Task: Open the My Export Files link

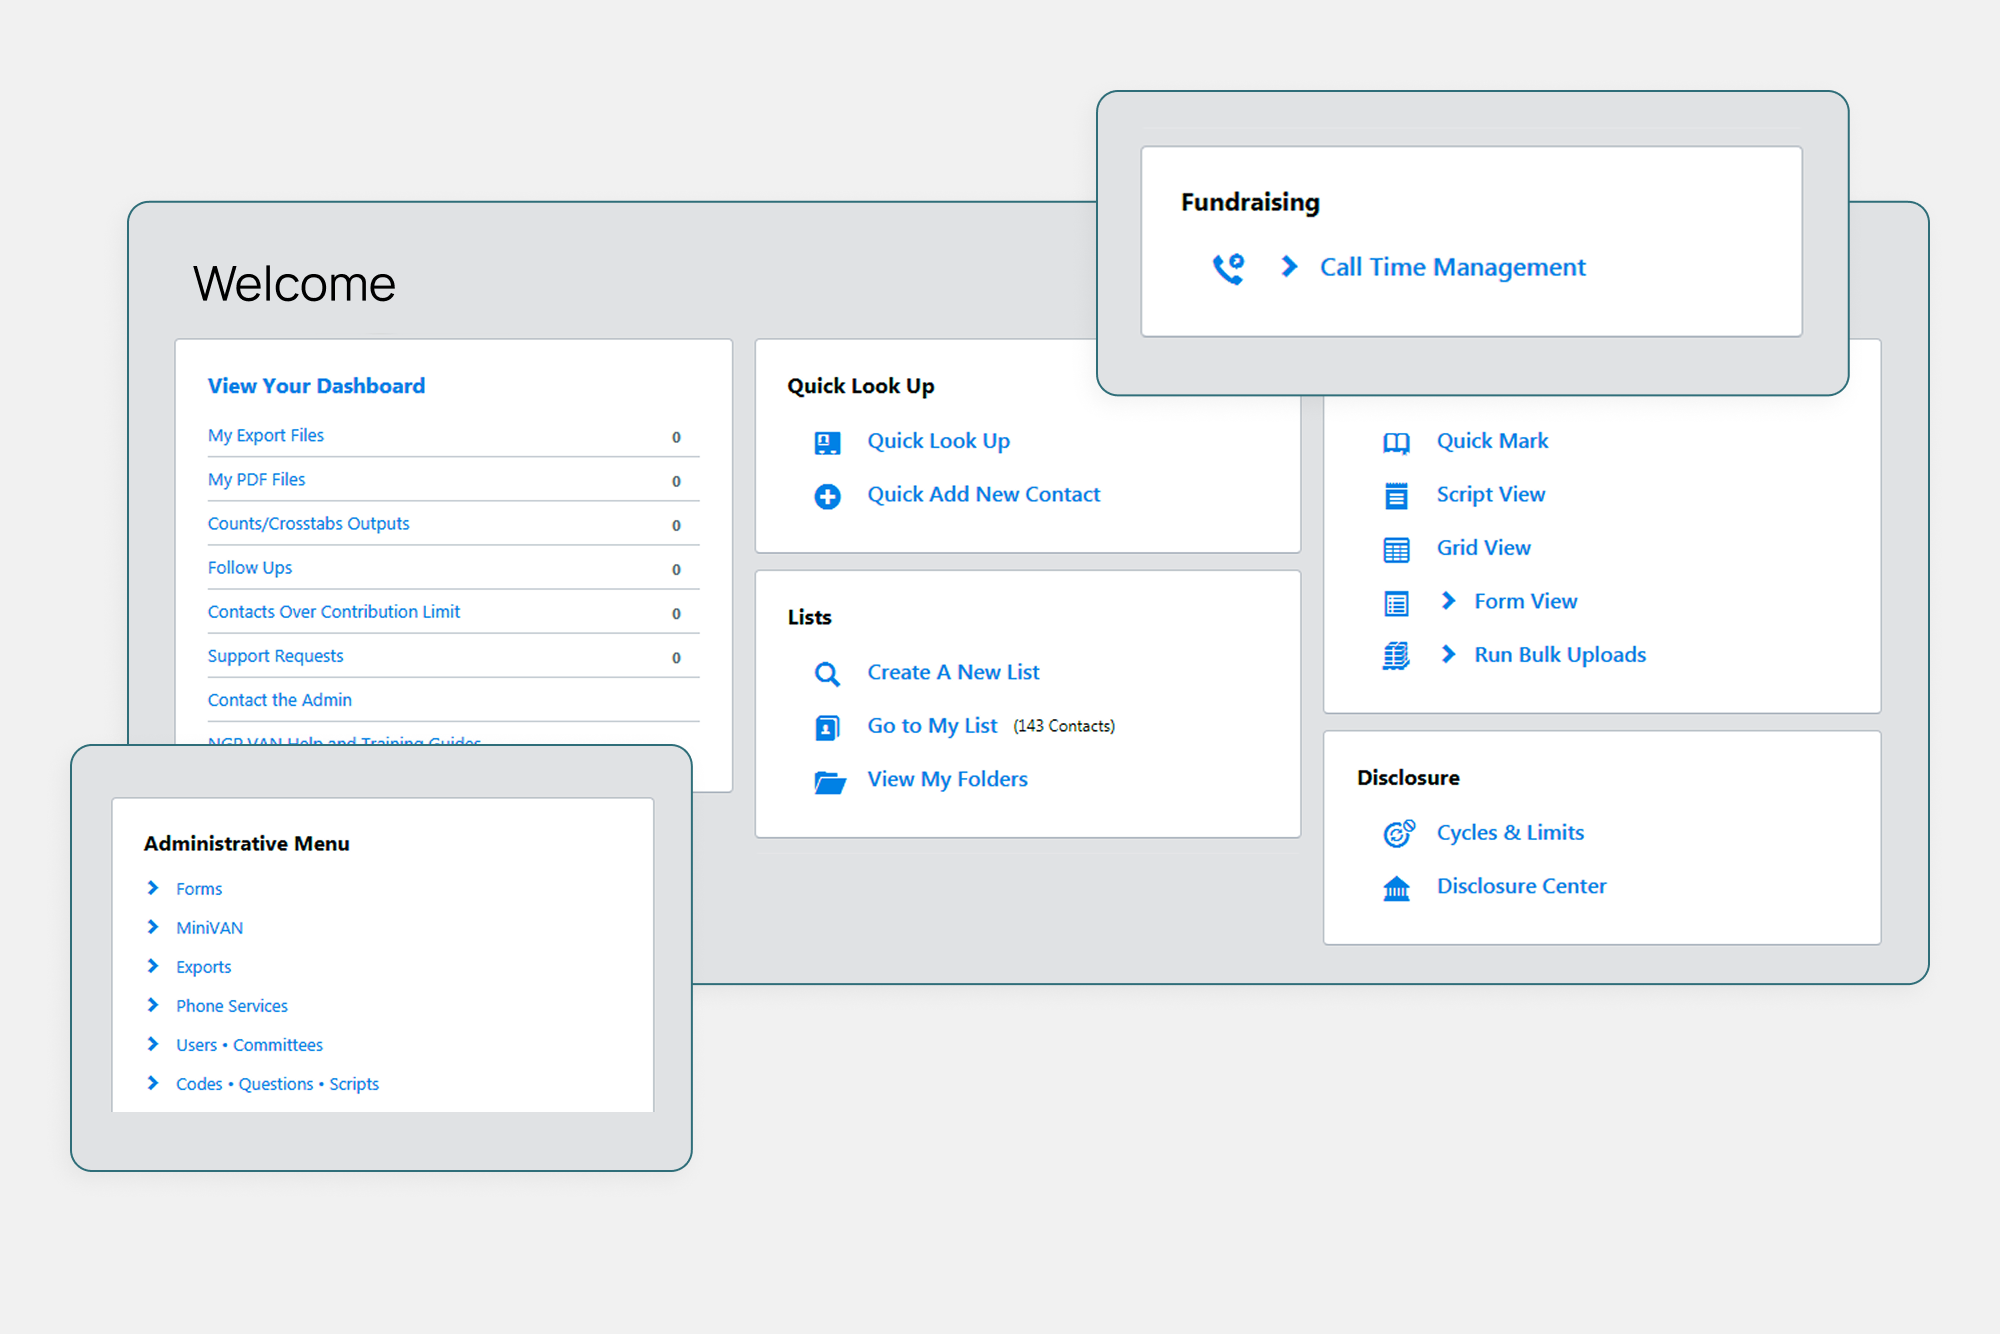Action: [266, 436]
